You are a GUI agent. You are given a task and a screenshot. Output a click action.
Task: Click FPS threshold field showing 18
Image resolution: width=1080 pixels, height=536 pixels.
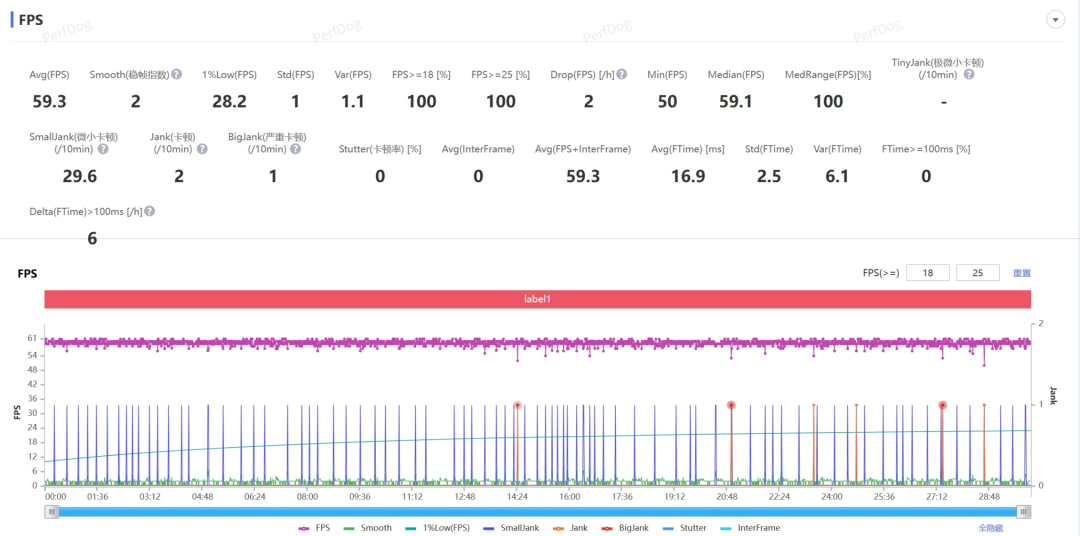[x=927, y=273]
